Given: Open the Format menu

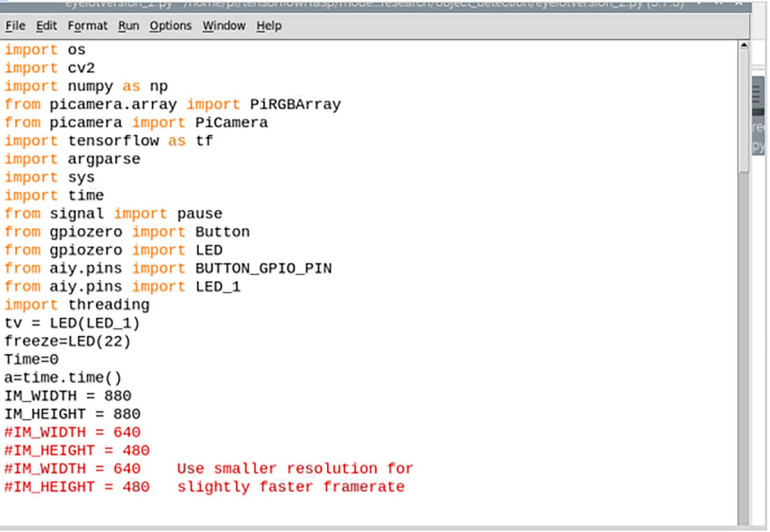Looking at the screenshot, I should tap(87, 25).
